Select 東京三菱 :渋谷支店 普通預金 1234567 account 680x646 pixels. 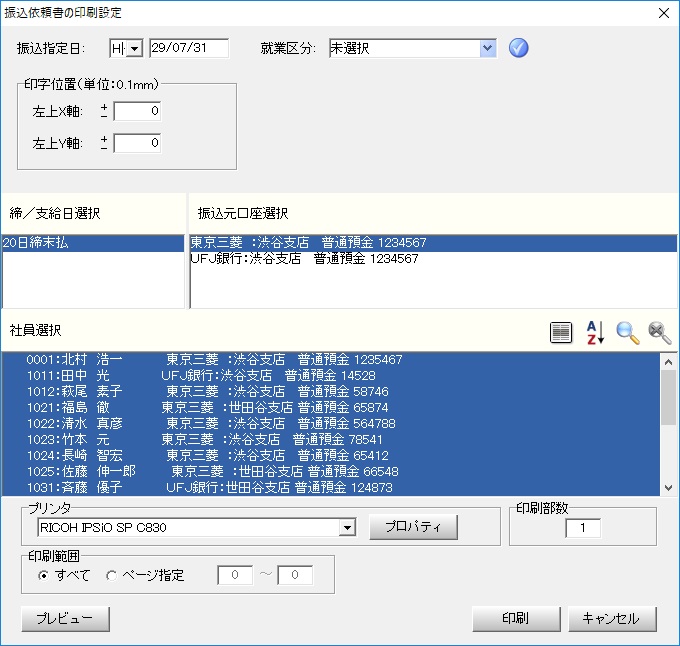[433, 242]
